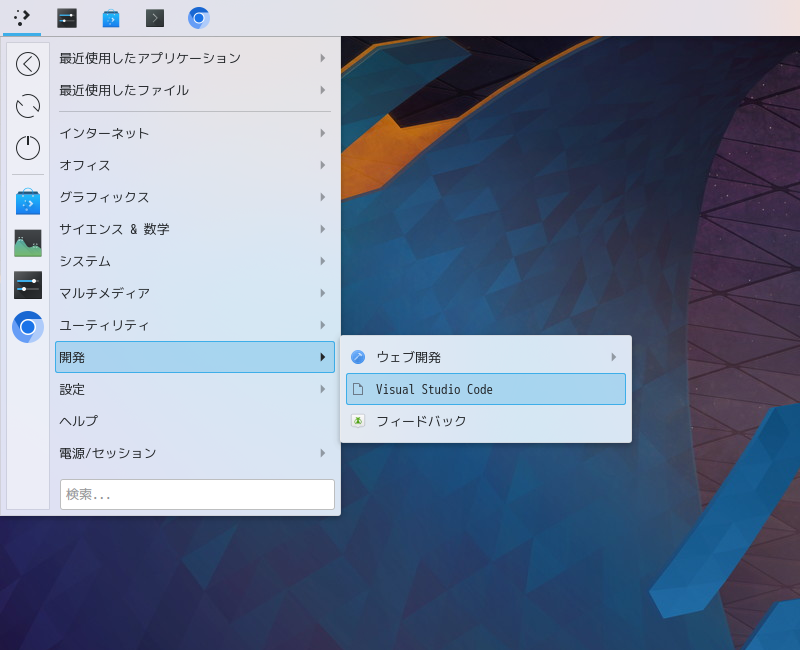Viewport: 800px width, 650px height.
Task: Open System Settings from sidebar favorites
Action: [x=28, y=285]
